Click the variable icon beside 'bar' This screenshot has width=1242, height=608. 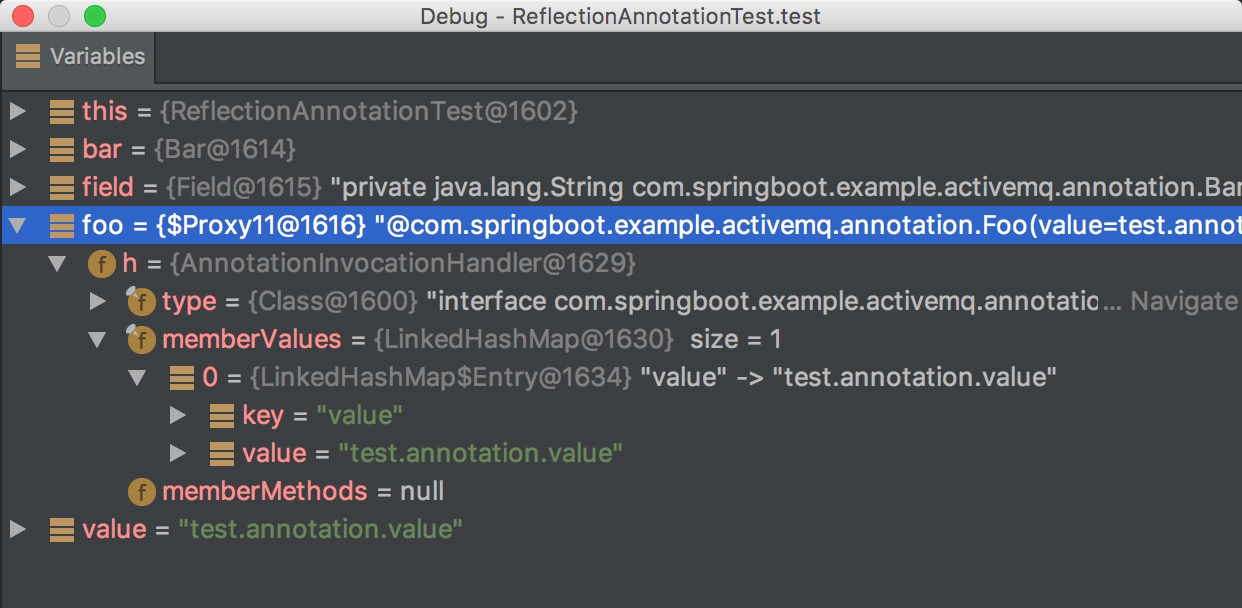tap(62, 149)
